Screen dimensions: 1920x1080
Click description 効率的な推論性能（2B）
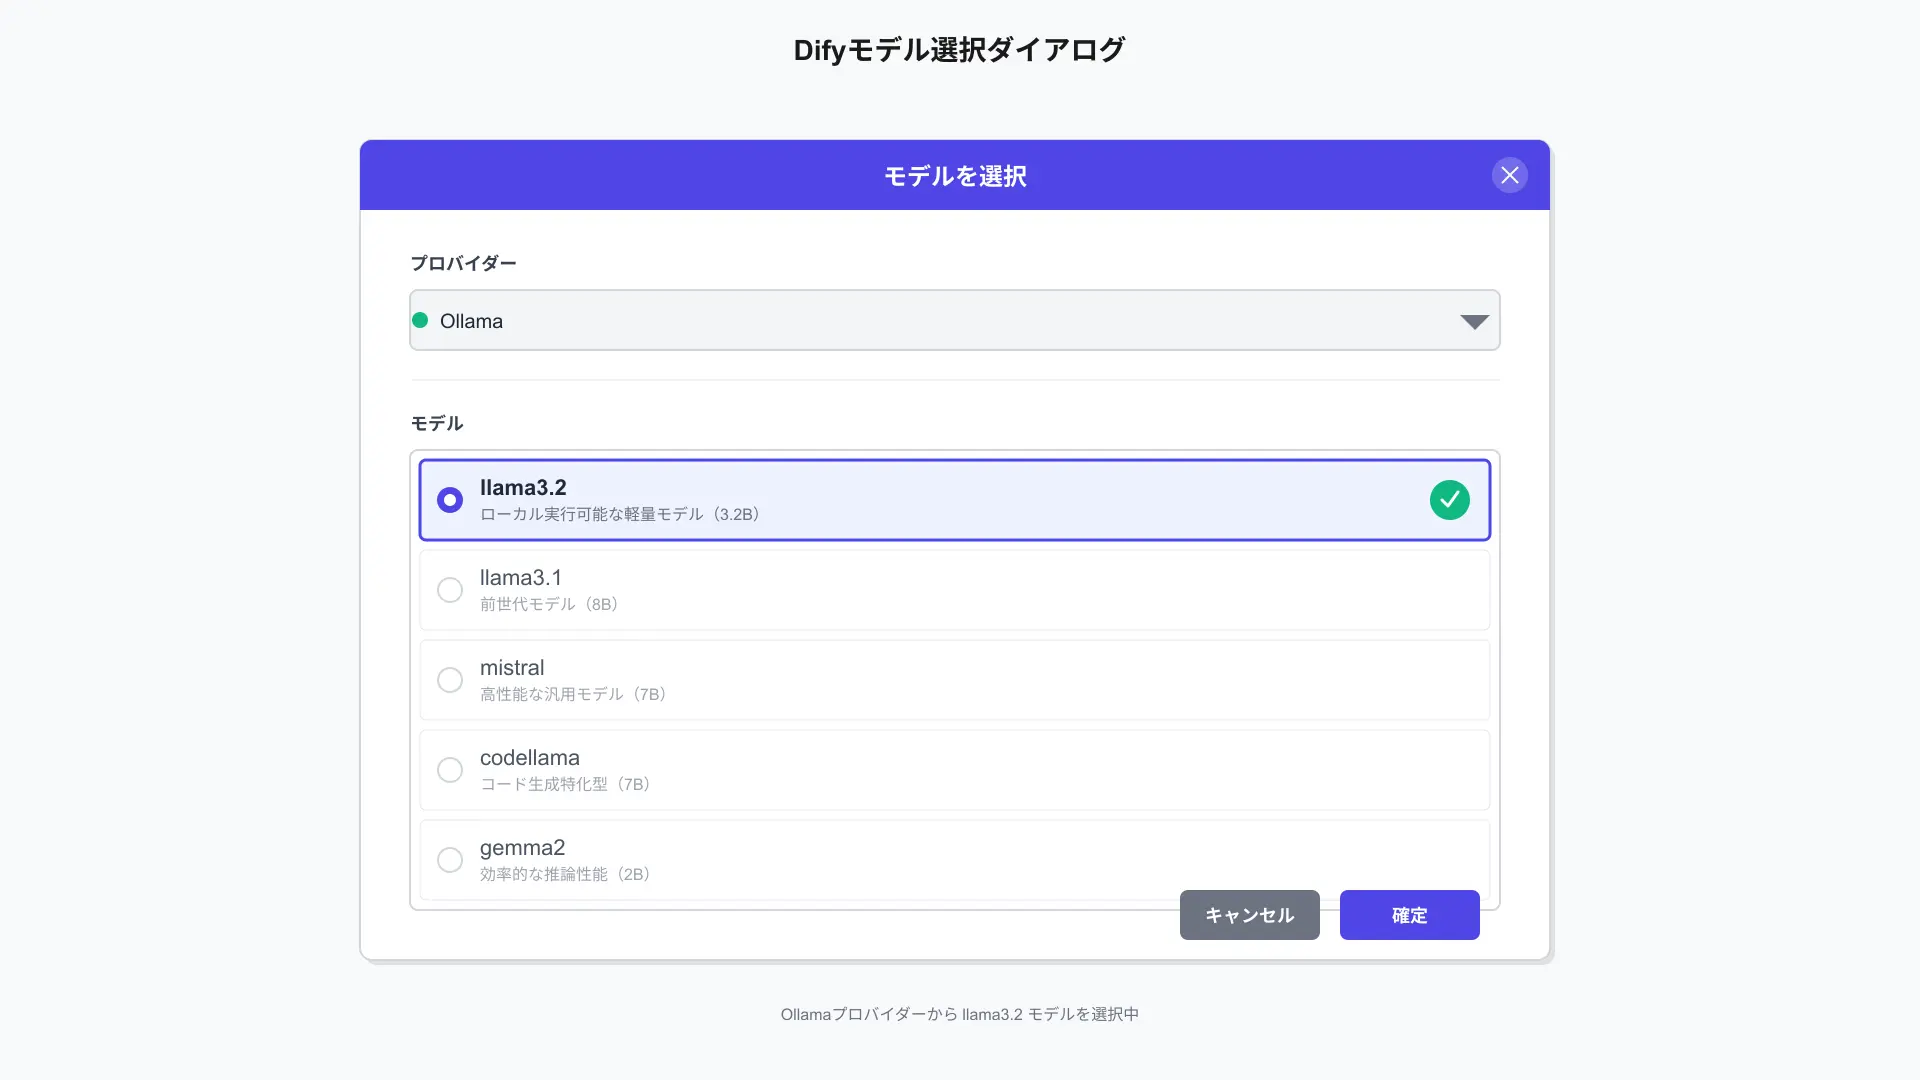[x=567, y=874]
